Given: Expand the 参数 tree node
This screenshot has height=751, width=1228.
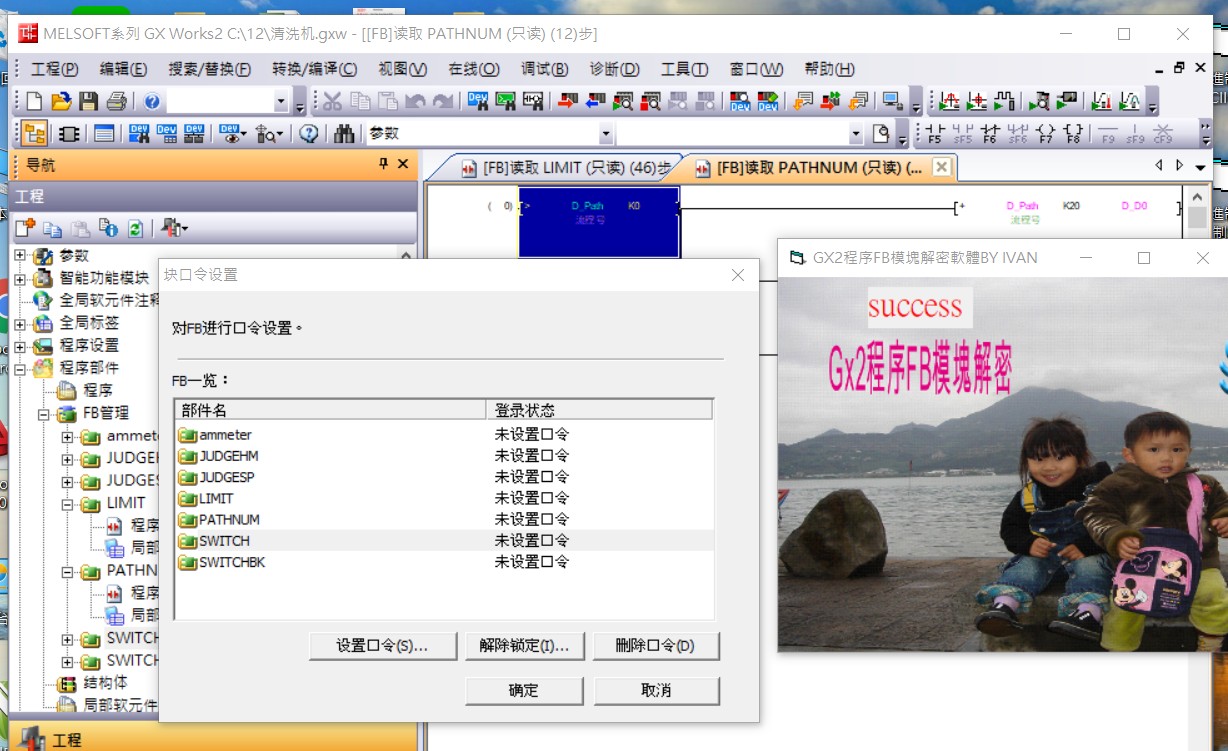Looking at the screenshot, I should coord(20,256).
